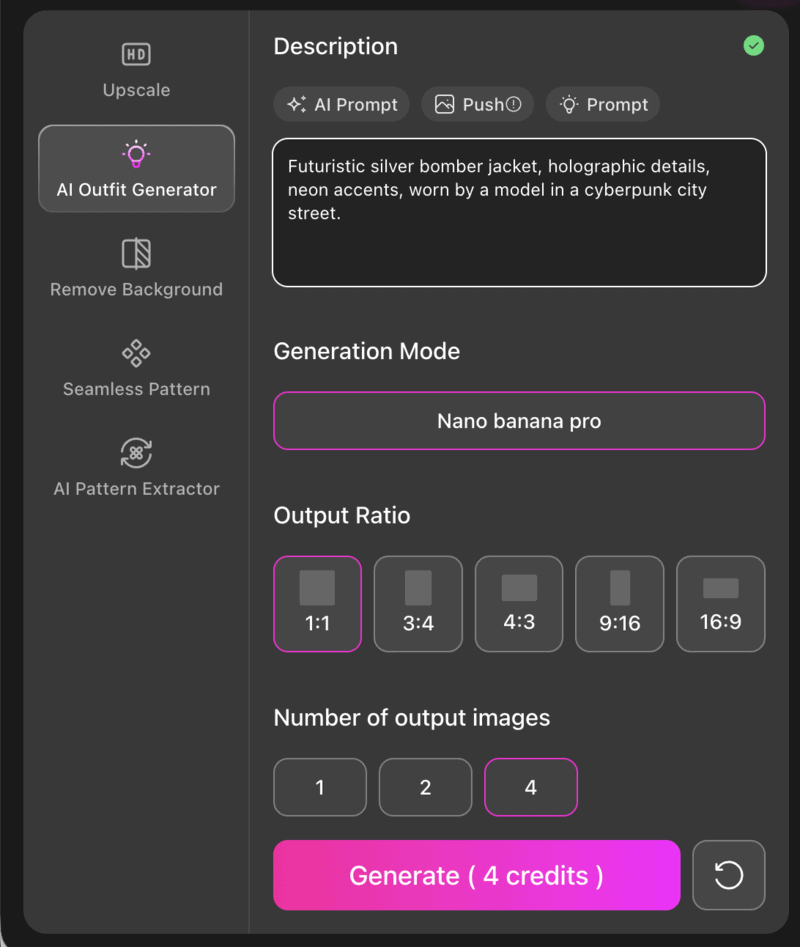Image resolution: width=800 pixels, height=947 pixels.
Task: Click the green checkmark status indicator
Action: [x=754, y=45]
